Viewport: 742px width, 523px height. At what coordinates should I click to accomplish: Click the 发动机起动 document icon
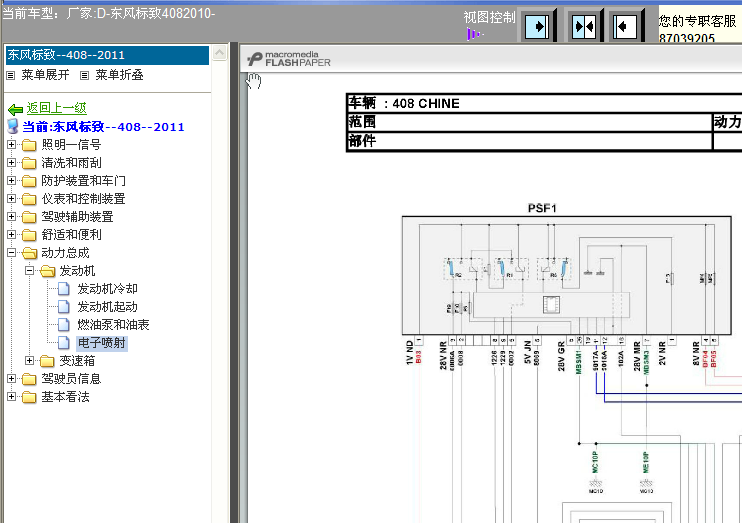[x=63, y=307]
